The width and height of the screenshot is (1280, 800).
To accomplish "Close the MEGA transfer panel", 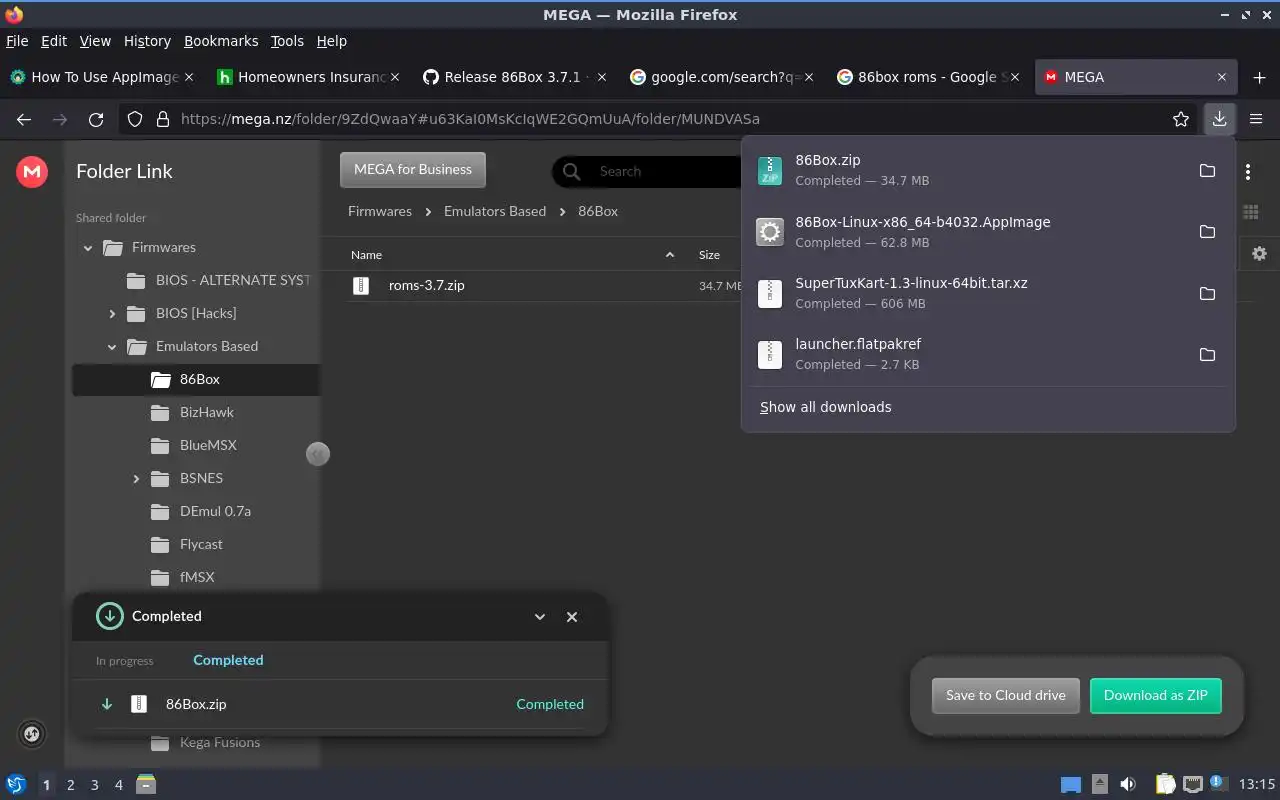I will (x=572, y=617).
